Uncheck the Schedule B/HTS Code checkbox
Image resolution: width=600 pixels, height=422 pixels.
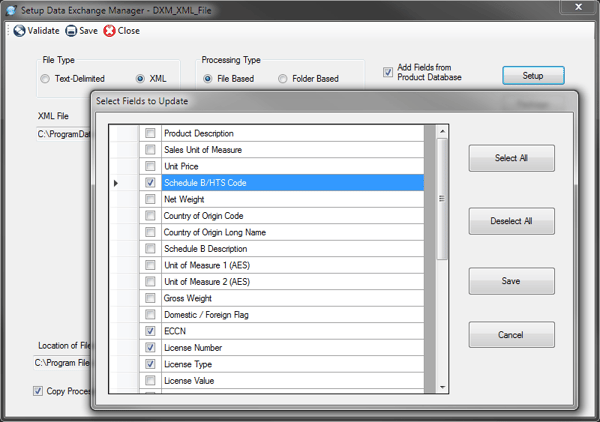click(x=150, y=182)
